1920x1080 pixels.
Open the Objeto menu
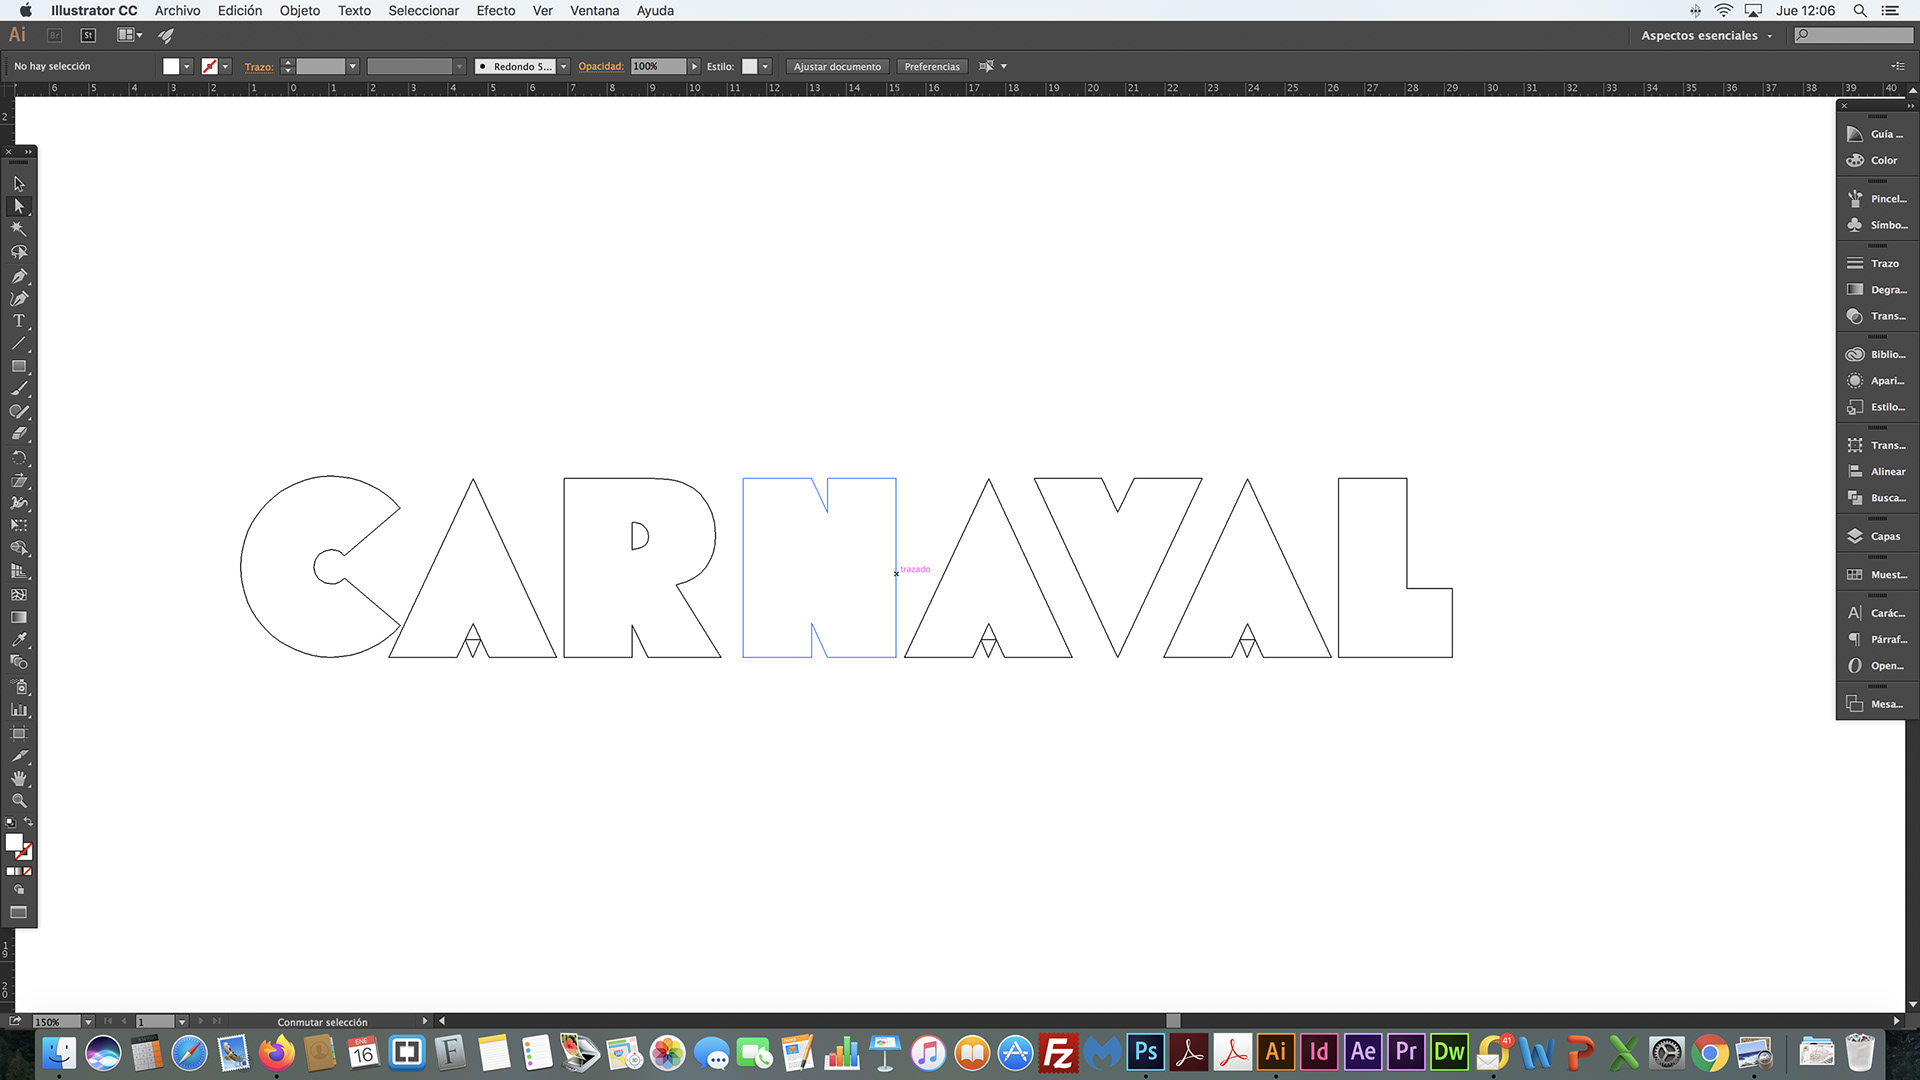coord(299,10)
